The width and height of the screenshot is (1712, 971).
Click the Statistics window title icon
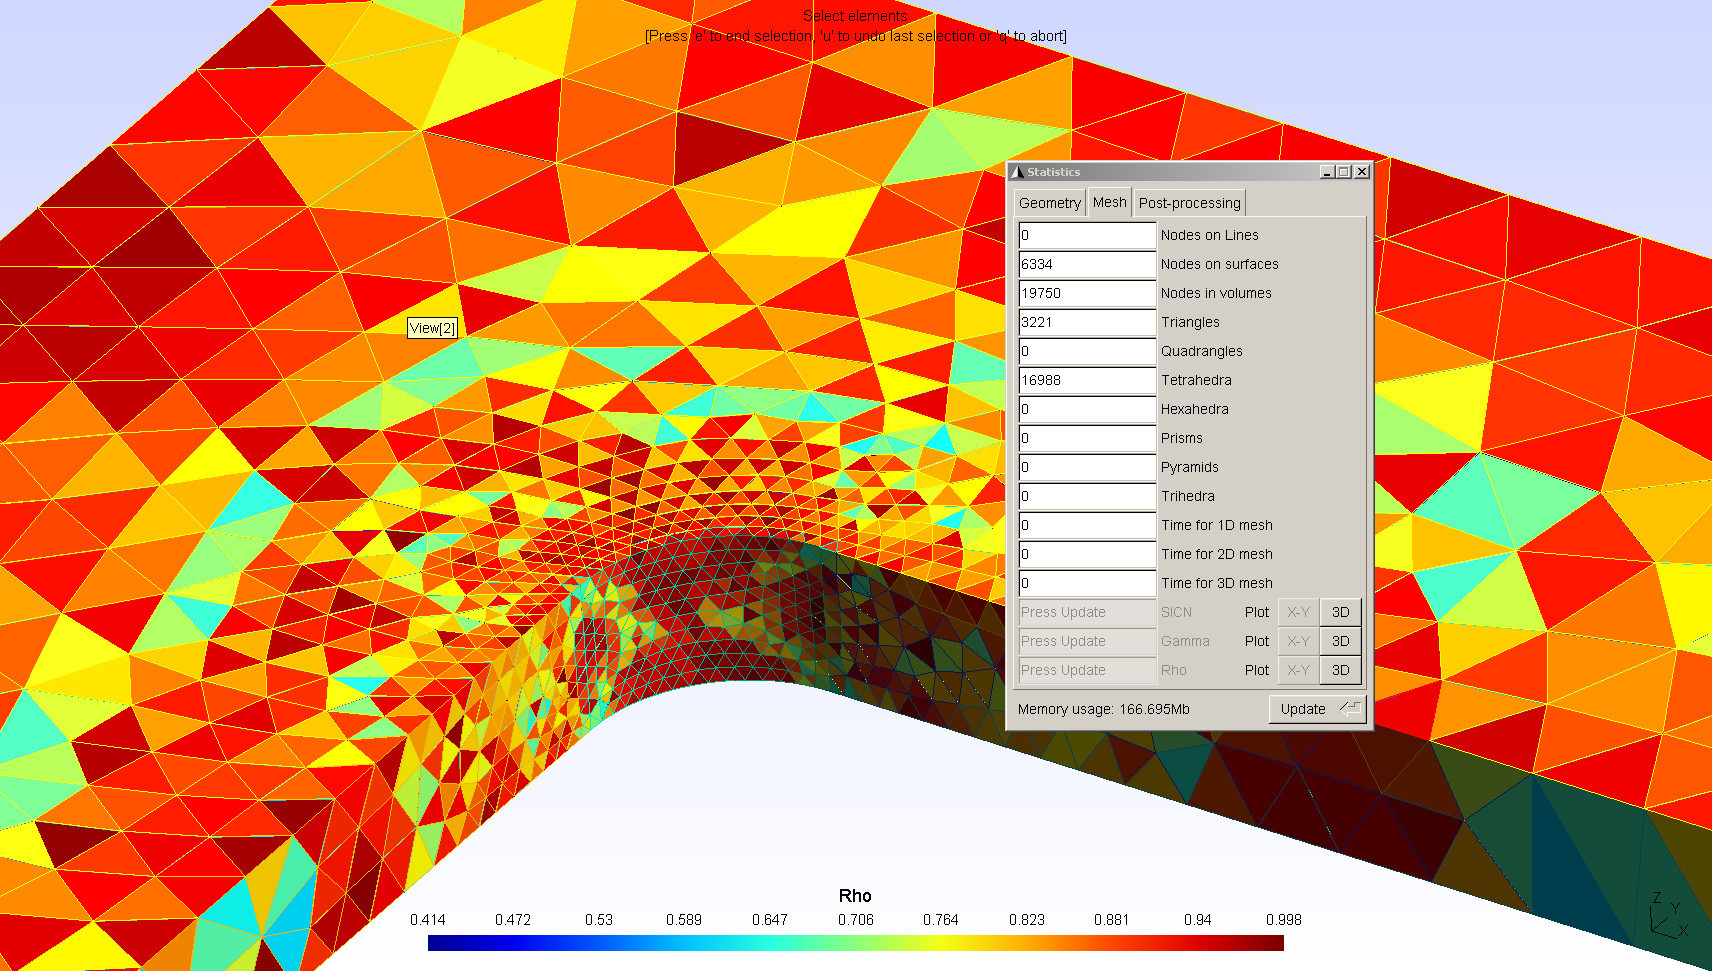tap(1017, 172)
